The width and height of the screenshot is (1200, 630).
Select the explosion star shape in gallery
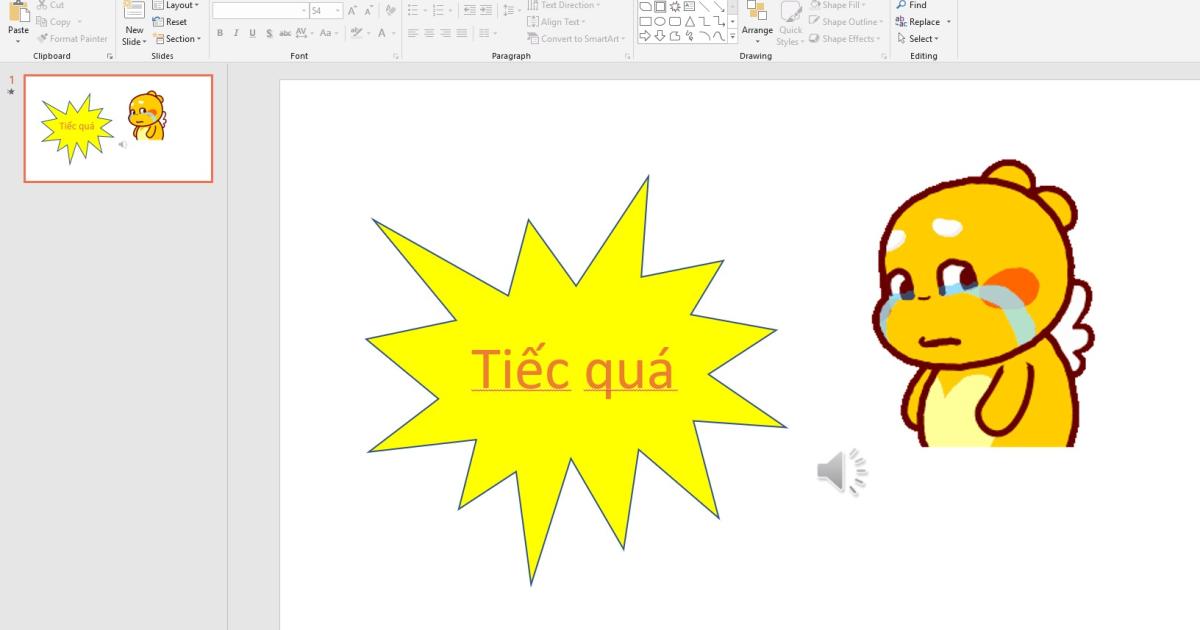tap(675, 6)
